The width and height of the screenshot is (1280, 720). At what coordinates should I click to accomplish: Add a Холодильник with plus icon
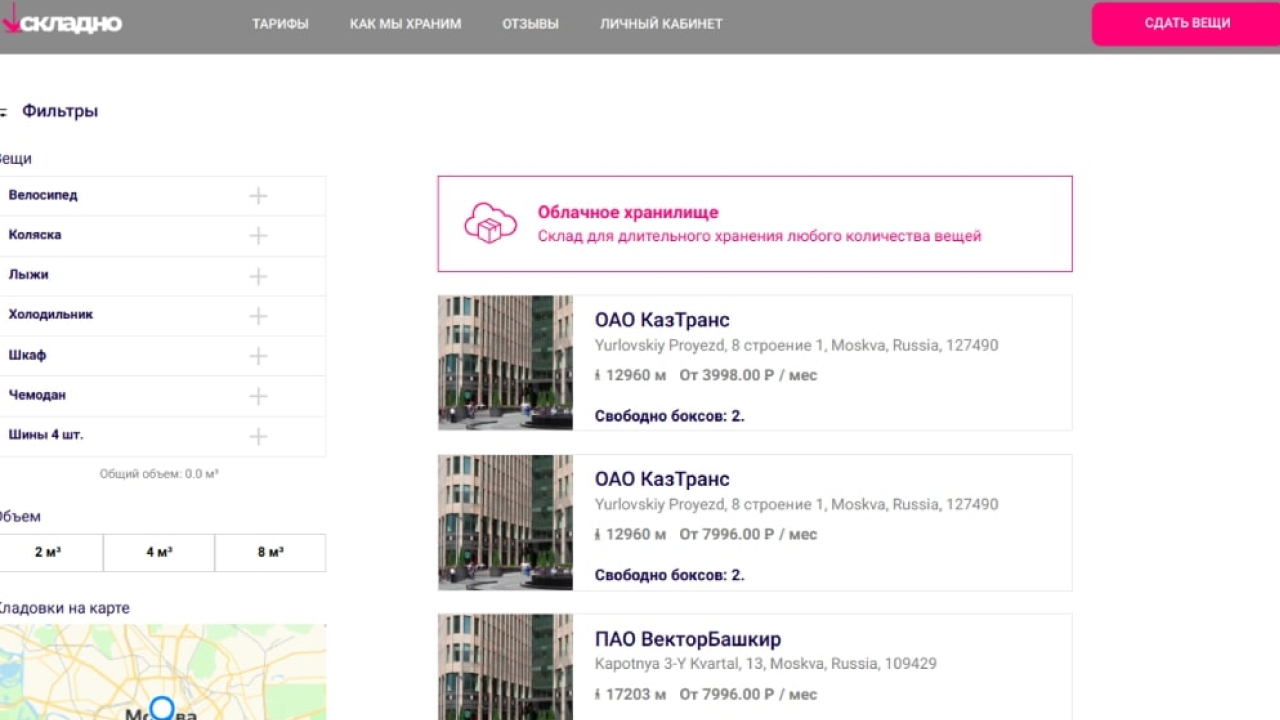click(x=258, y=316)
